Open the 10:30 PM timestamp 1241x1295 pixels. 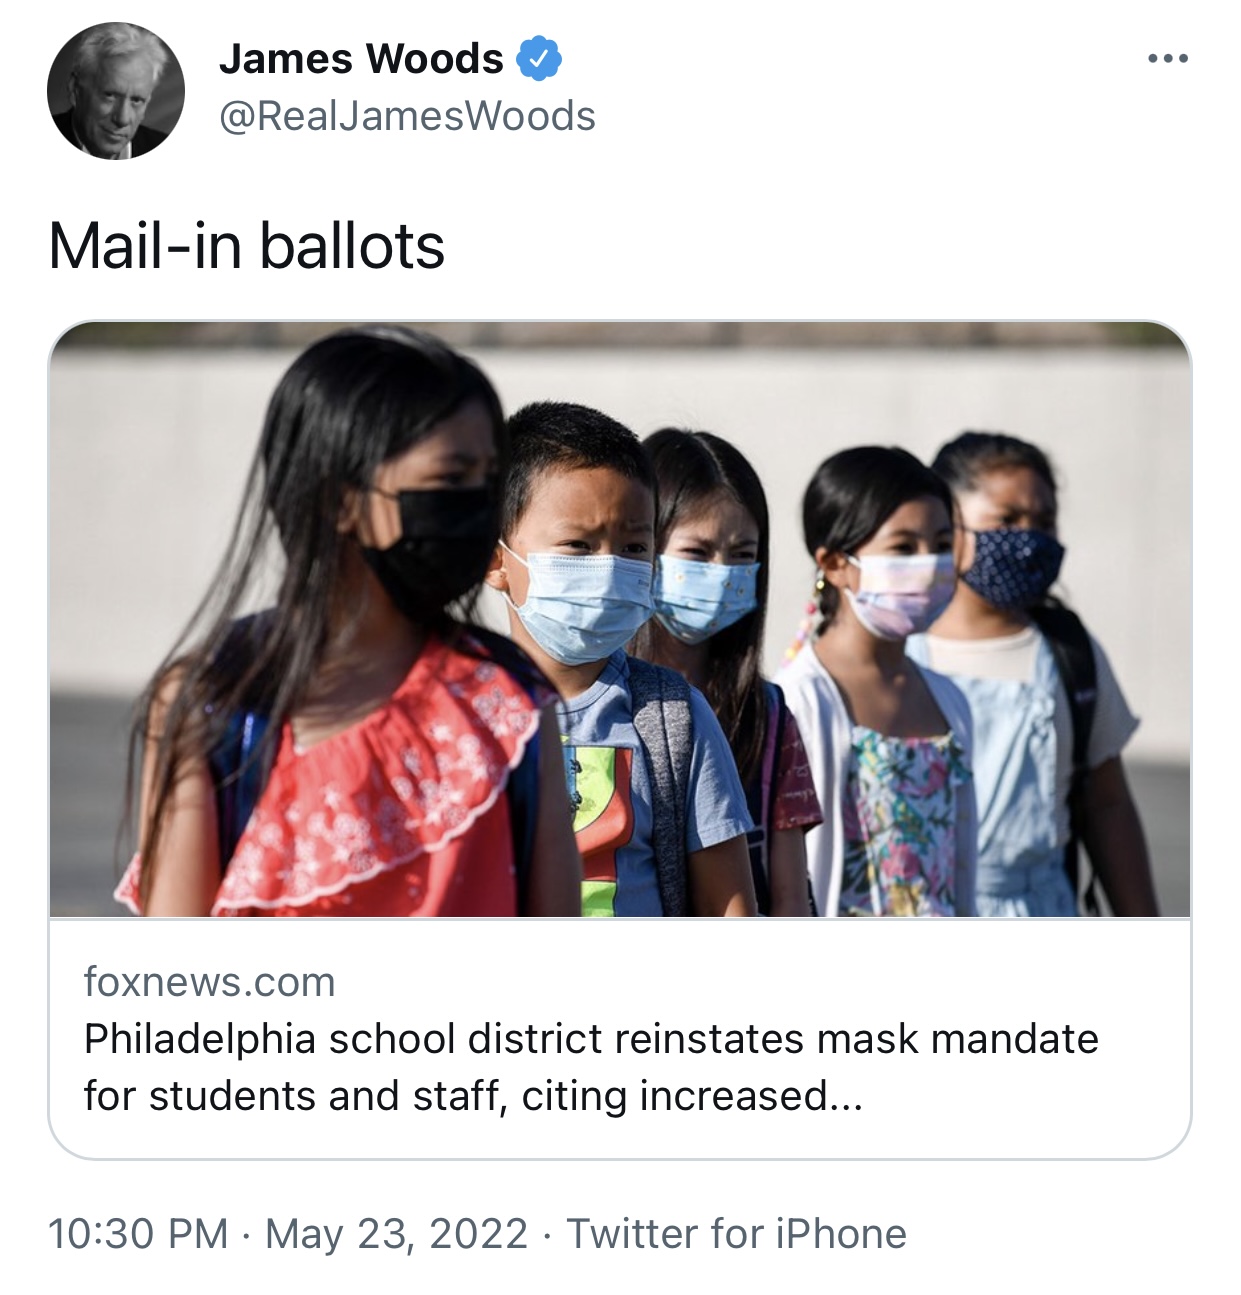click(x=138, y=1234)
